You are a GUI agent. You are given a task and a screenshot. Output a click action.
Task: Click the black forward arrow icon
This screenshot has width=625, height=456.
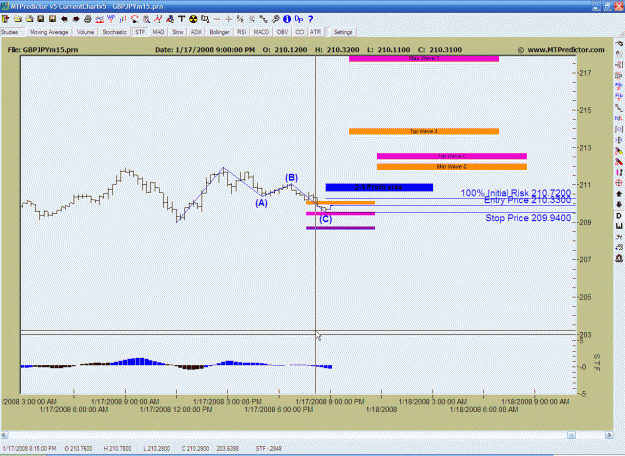pos(76,19)
